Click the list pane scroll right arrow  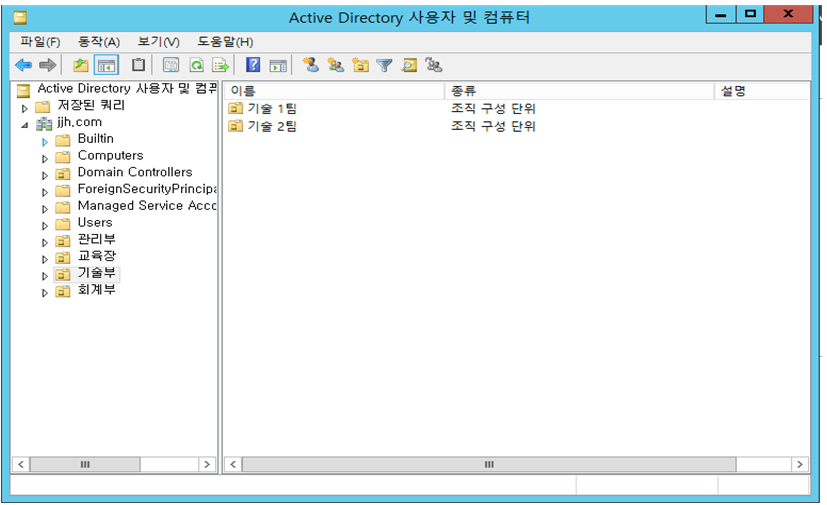(800, 464)
